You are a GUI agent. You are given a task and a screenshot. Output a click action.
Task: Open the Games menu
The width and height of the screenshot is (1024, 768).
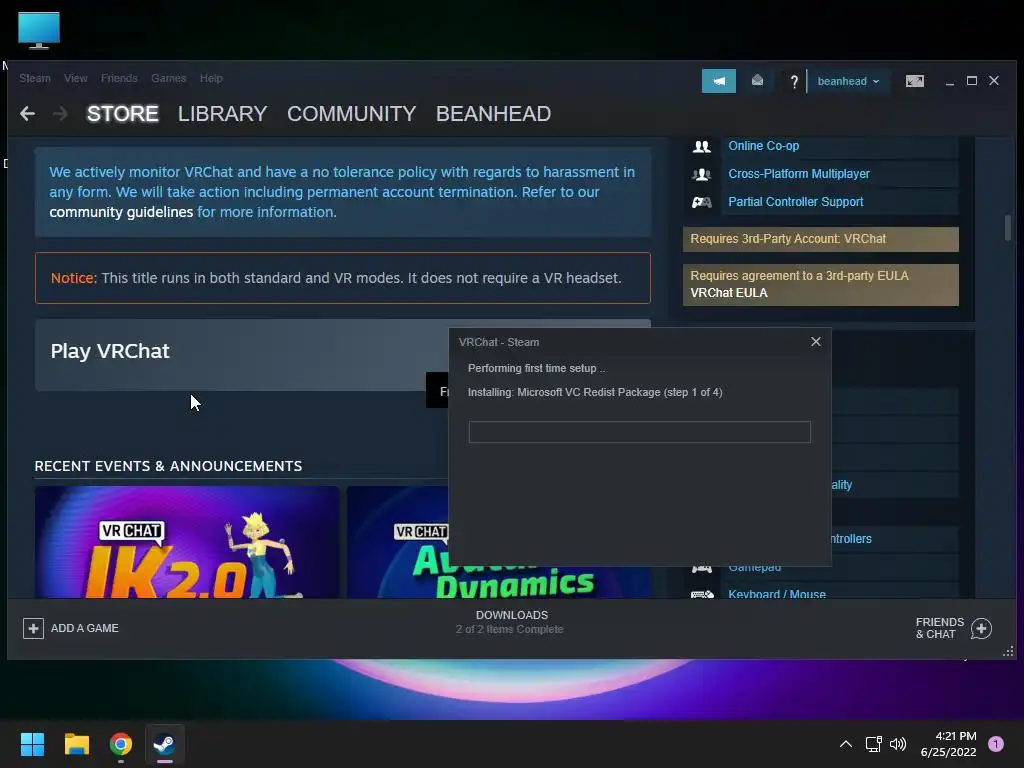click(x=168, y=78)
